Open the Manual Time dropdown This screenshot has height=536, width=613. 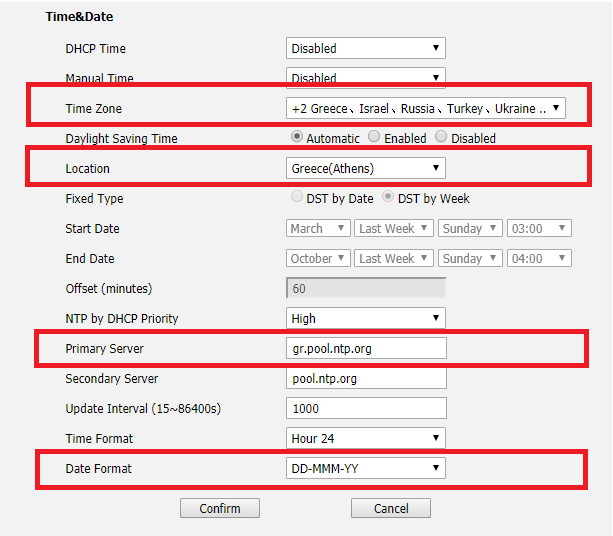click(365, 78)
